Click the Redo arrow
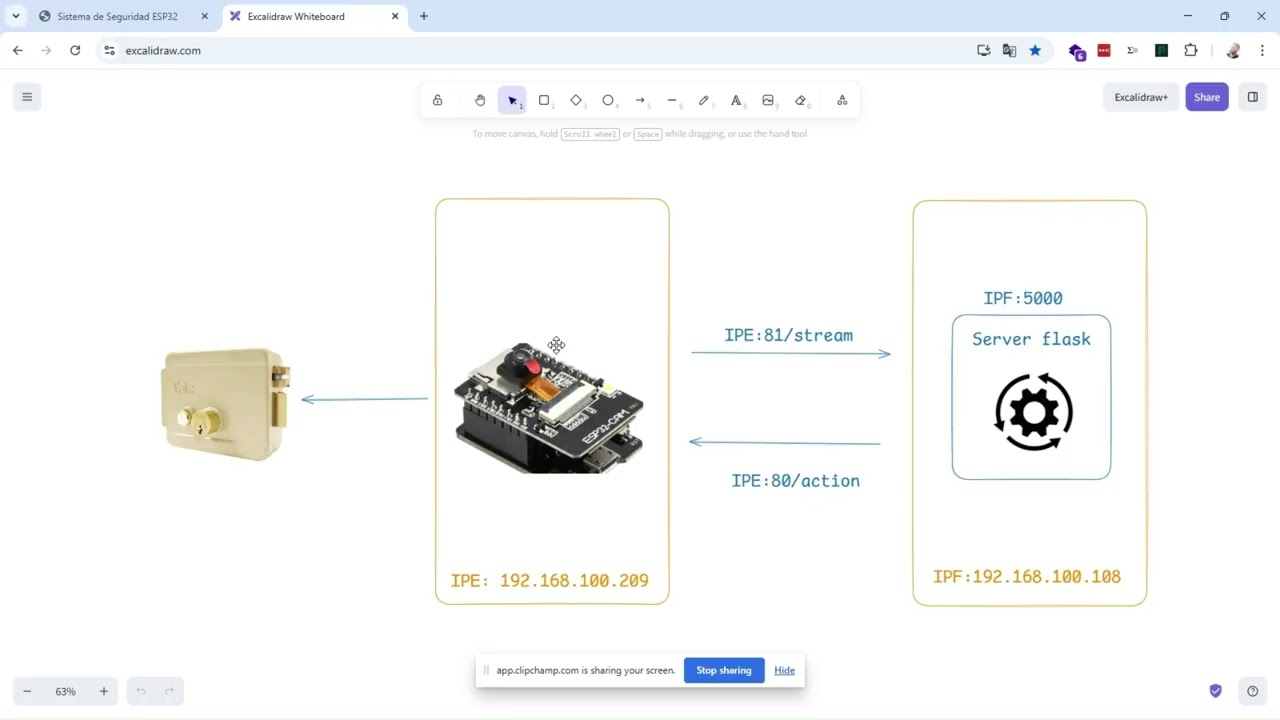Screen dimensions: 1280x720 pos(169,691)
